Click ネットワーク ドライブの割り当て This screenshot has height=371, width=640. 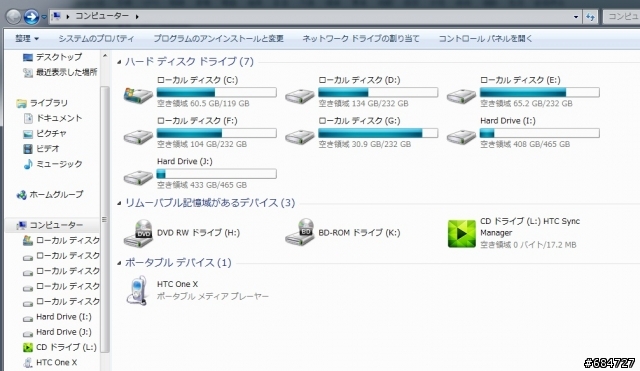pos(361,39)
